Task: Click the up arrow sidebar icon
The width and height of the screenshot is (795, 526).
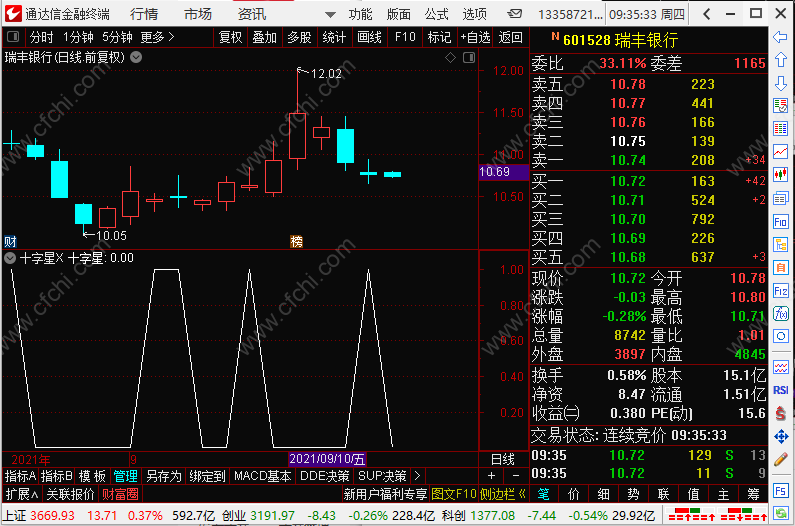Action: coord(780,59)
